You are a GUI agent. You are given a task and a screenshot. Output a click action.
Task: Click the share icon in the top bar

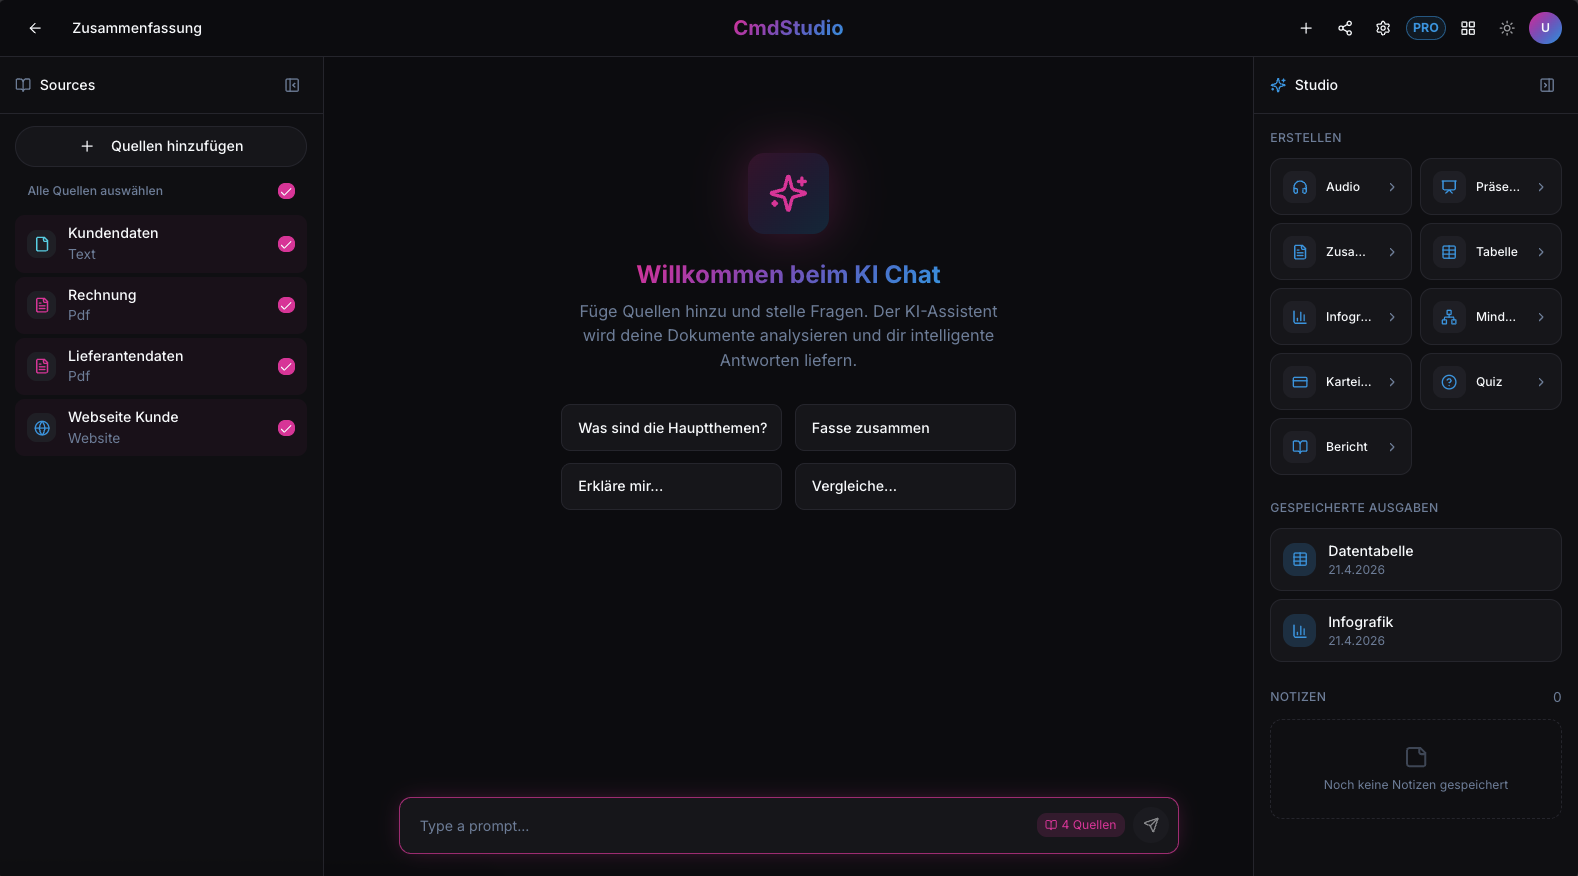[x=1345, y=28]
